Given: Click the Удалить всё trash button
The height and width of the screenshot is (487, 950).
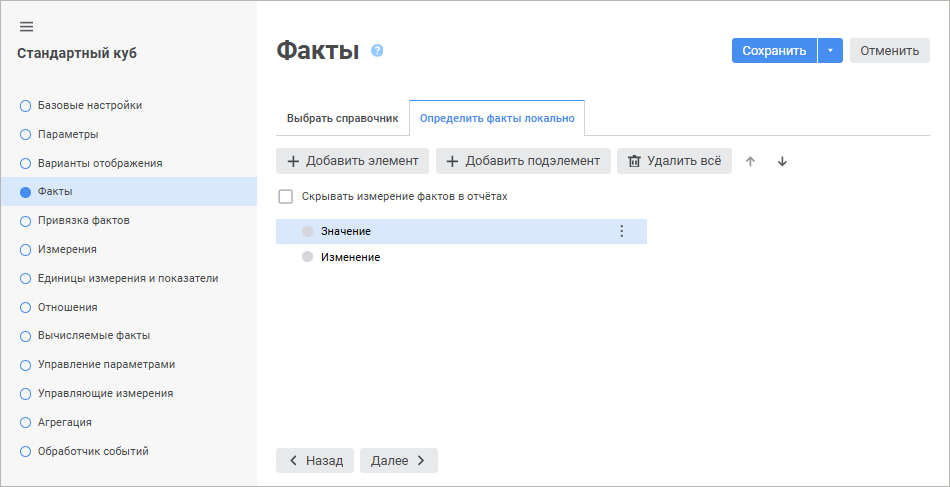Looking at the screenshot, I should (x=674, y=161).
